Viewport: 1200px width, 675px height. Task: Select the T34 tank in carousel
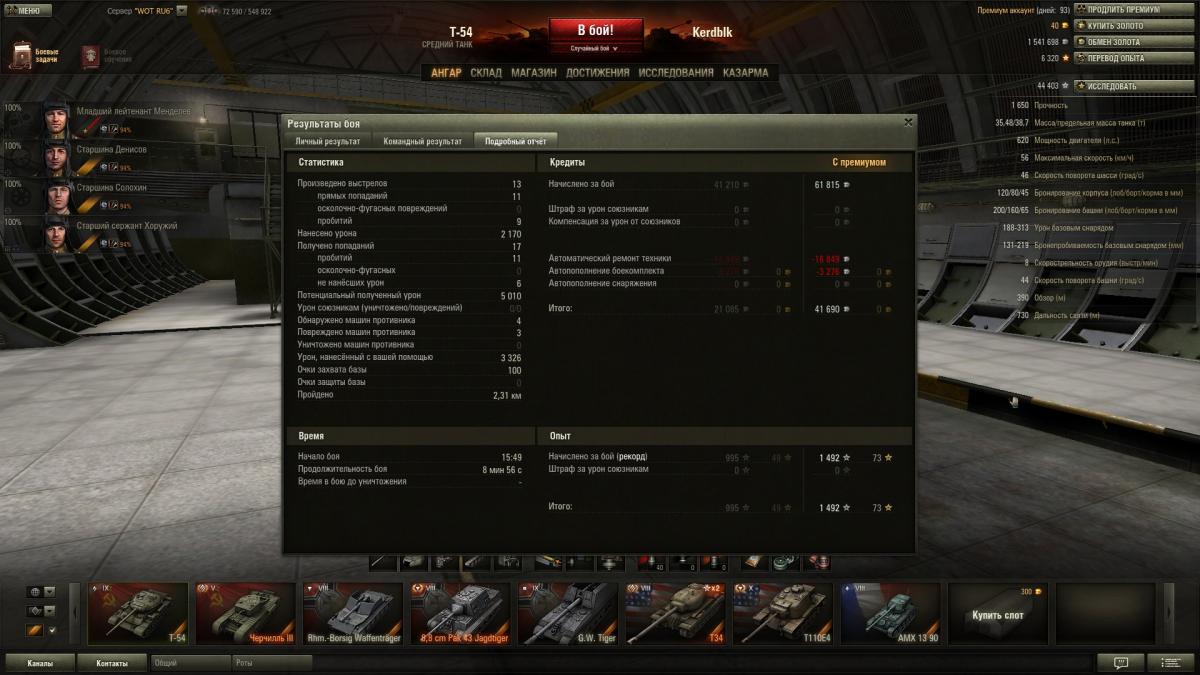[675, 613]
